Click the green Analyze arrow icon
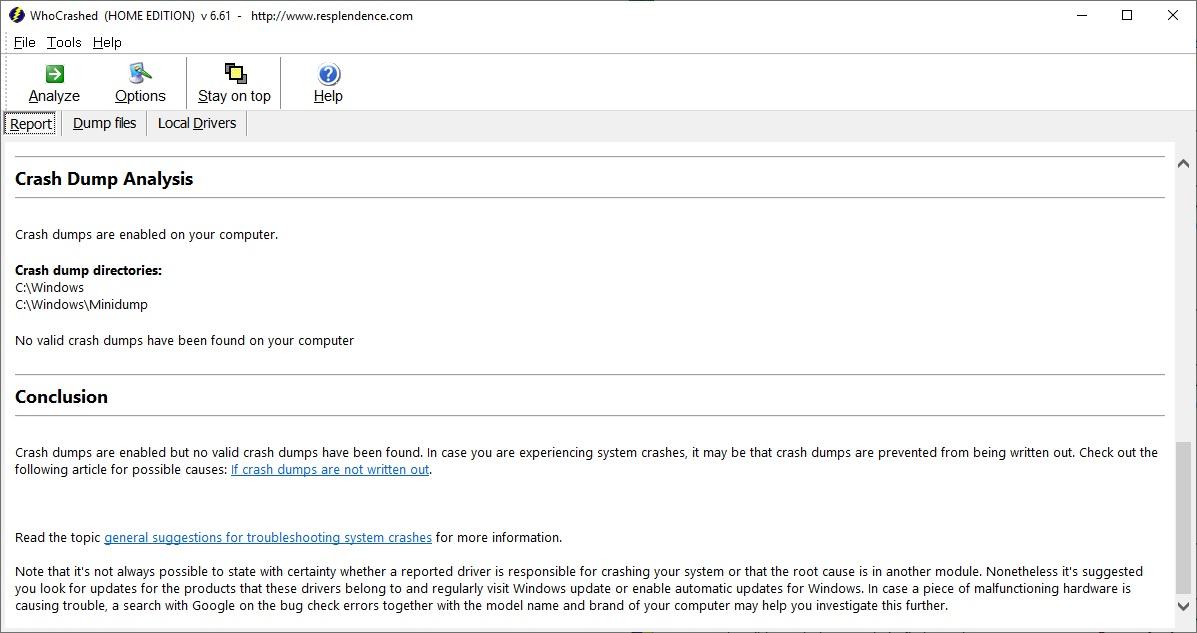Screen dimensions: 1197x633 tap(54, 74)
